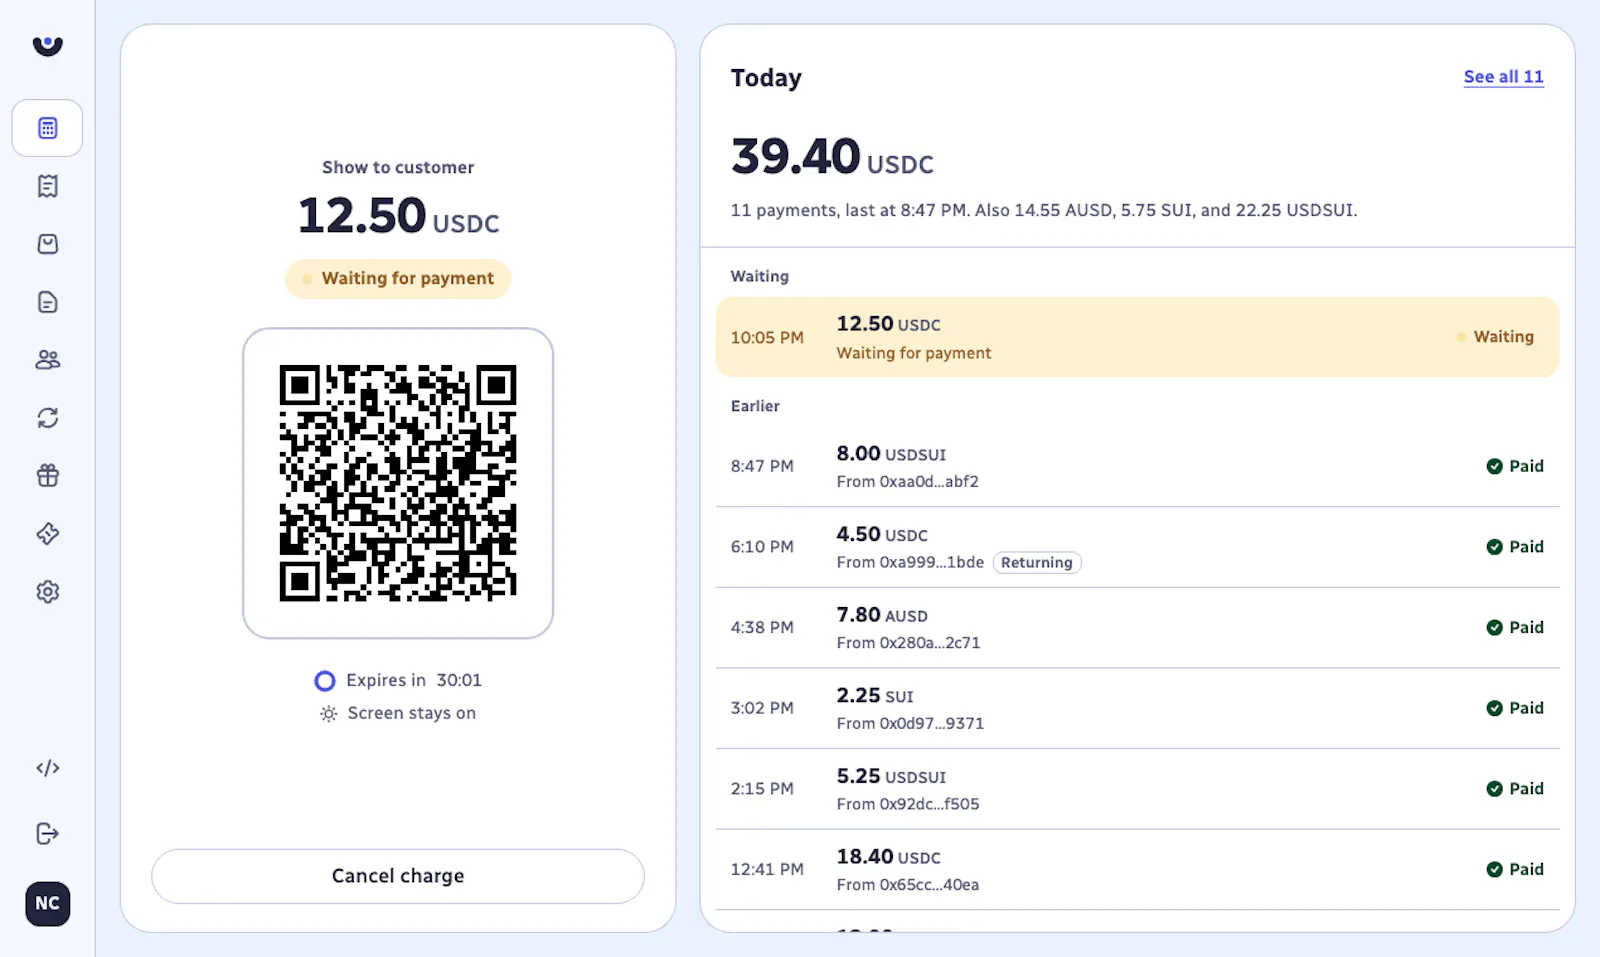The height and width of the screenshot is (957, 1600).
Task: Click sender address 0x92dc...f505
Action: [929, 805]
